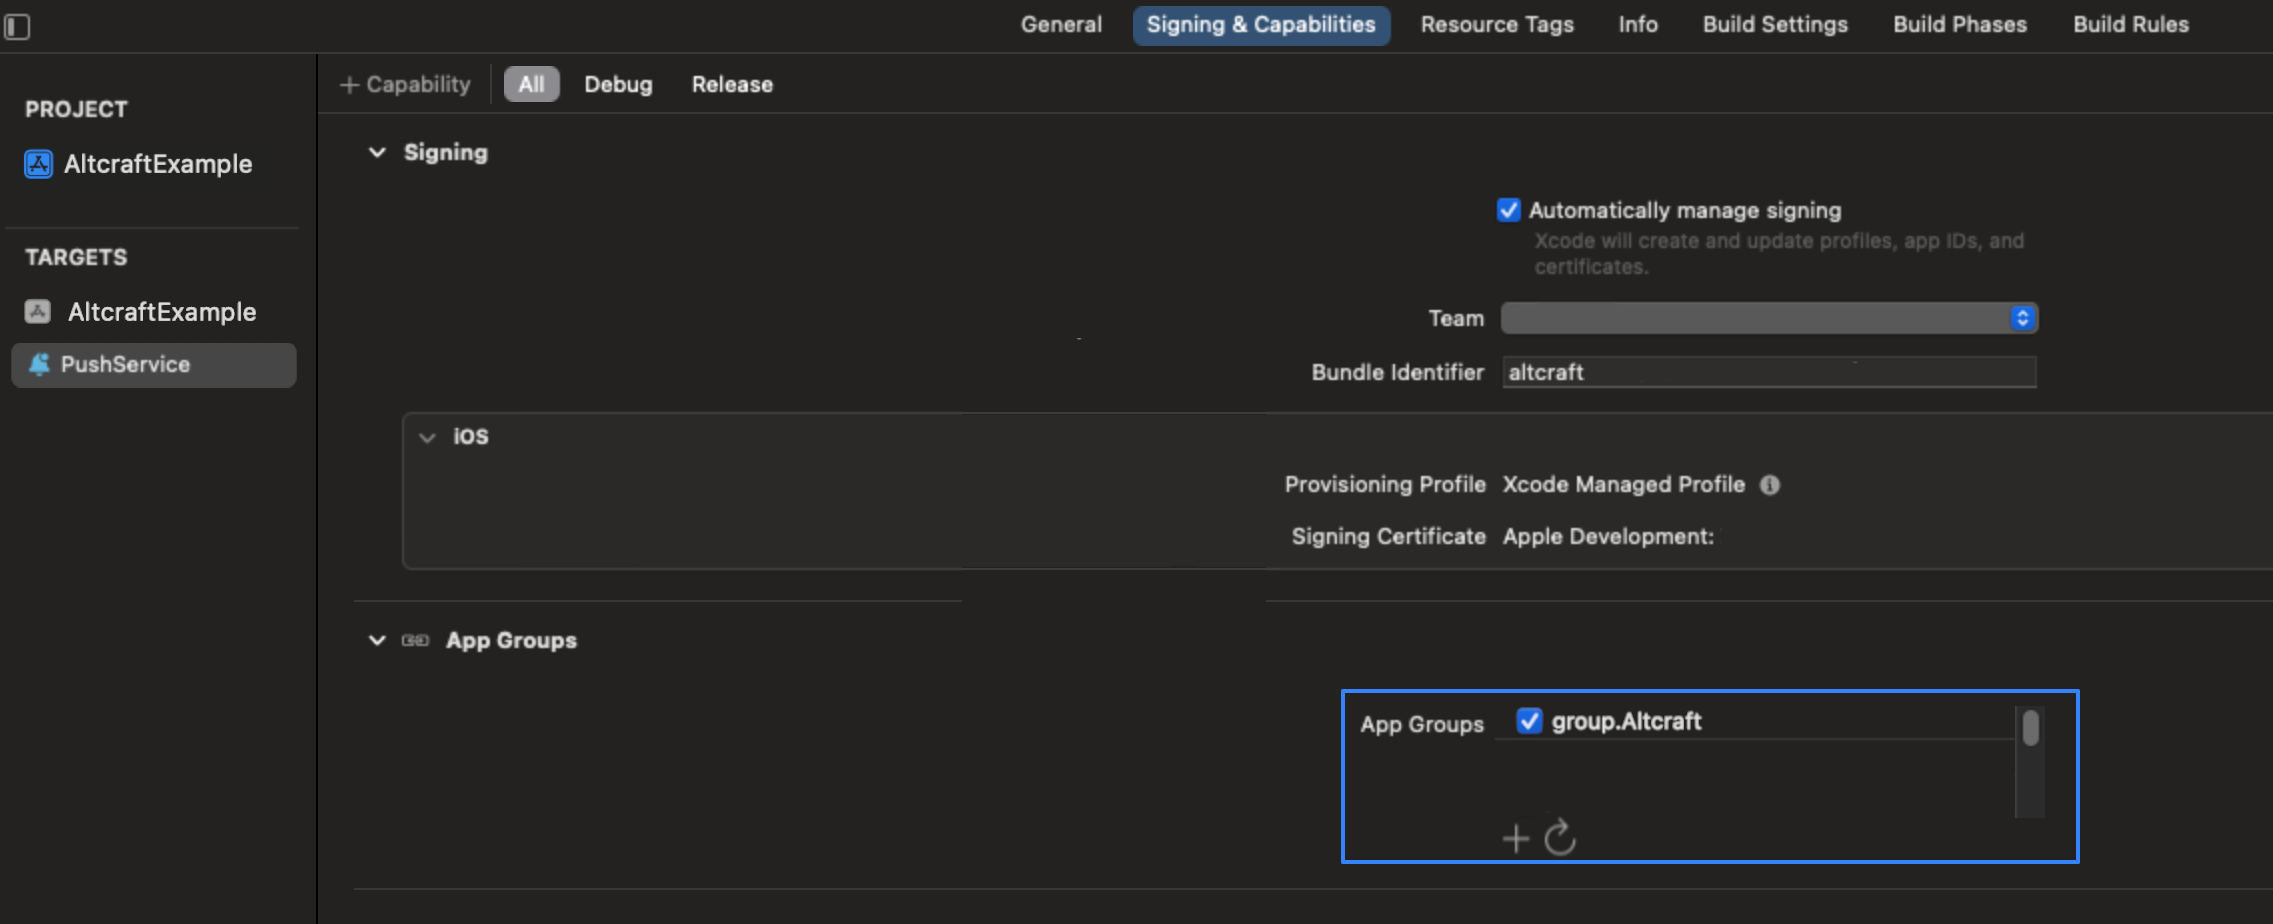Click the App Groups link icon
The image size is (2273, 924).
click(415, 640)
